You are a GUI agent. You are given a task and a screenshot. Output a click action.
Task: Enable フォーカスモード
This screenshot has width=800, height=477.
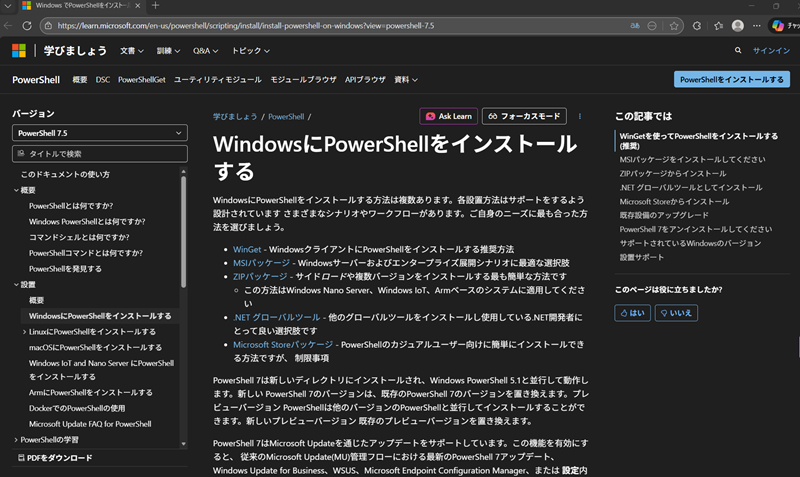[525, 116]
